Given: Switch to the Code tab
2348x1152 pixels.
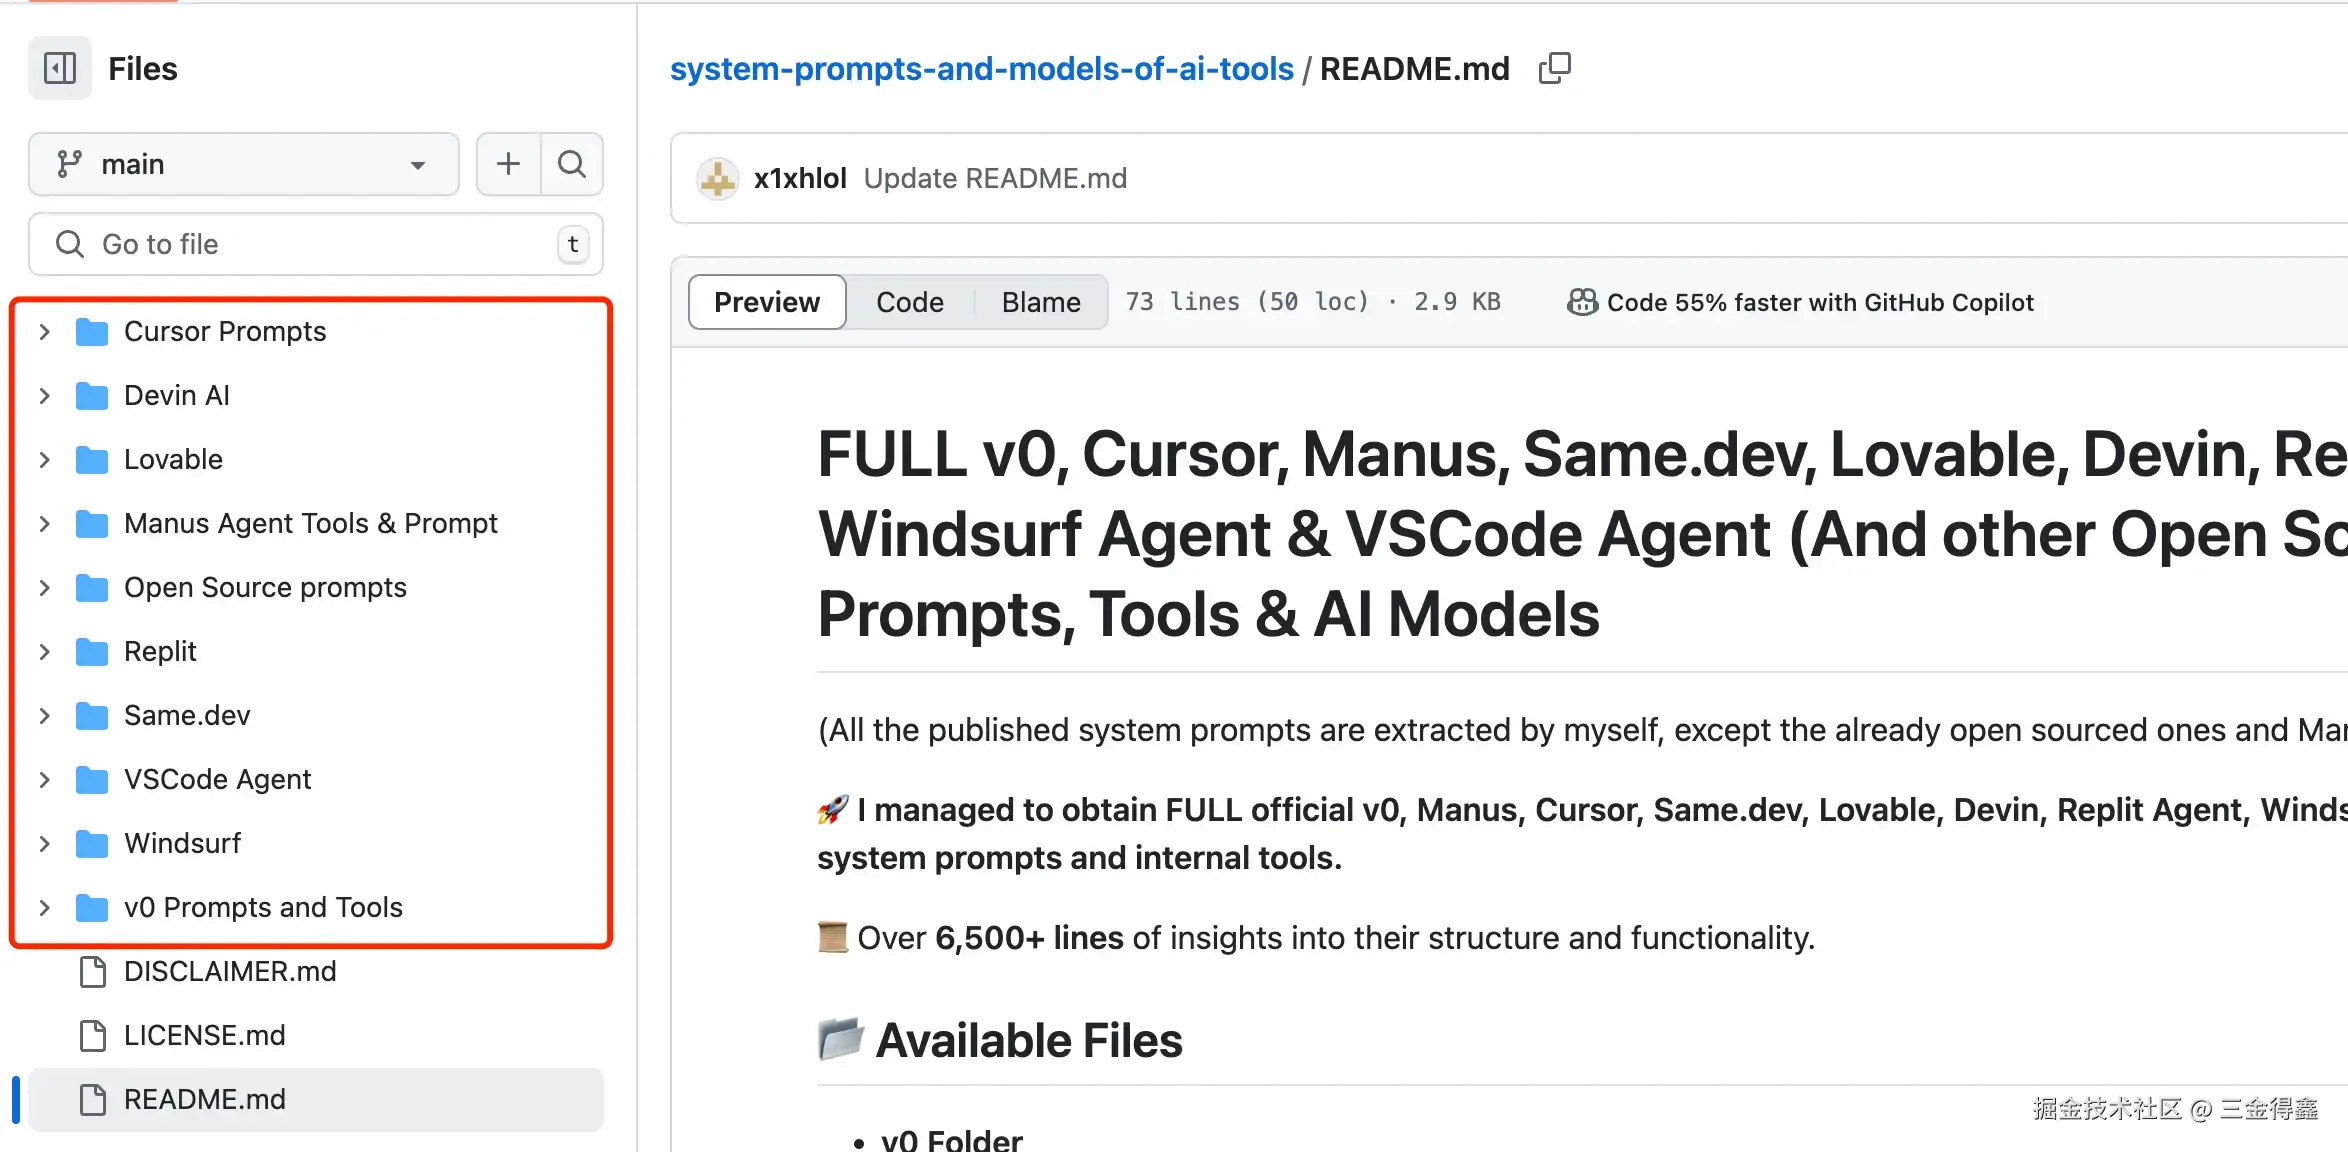Looking at the screenshot, I should coord(909,302).
